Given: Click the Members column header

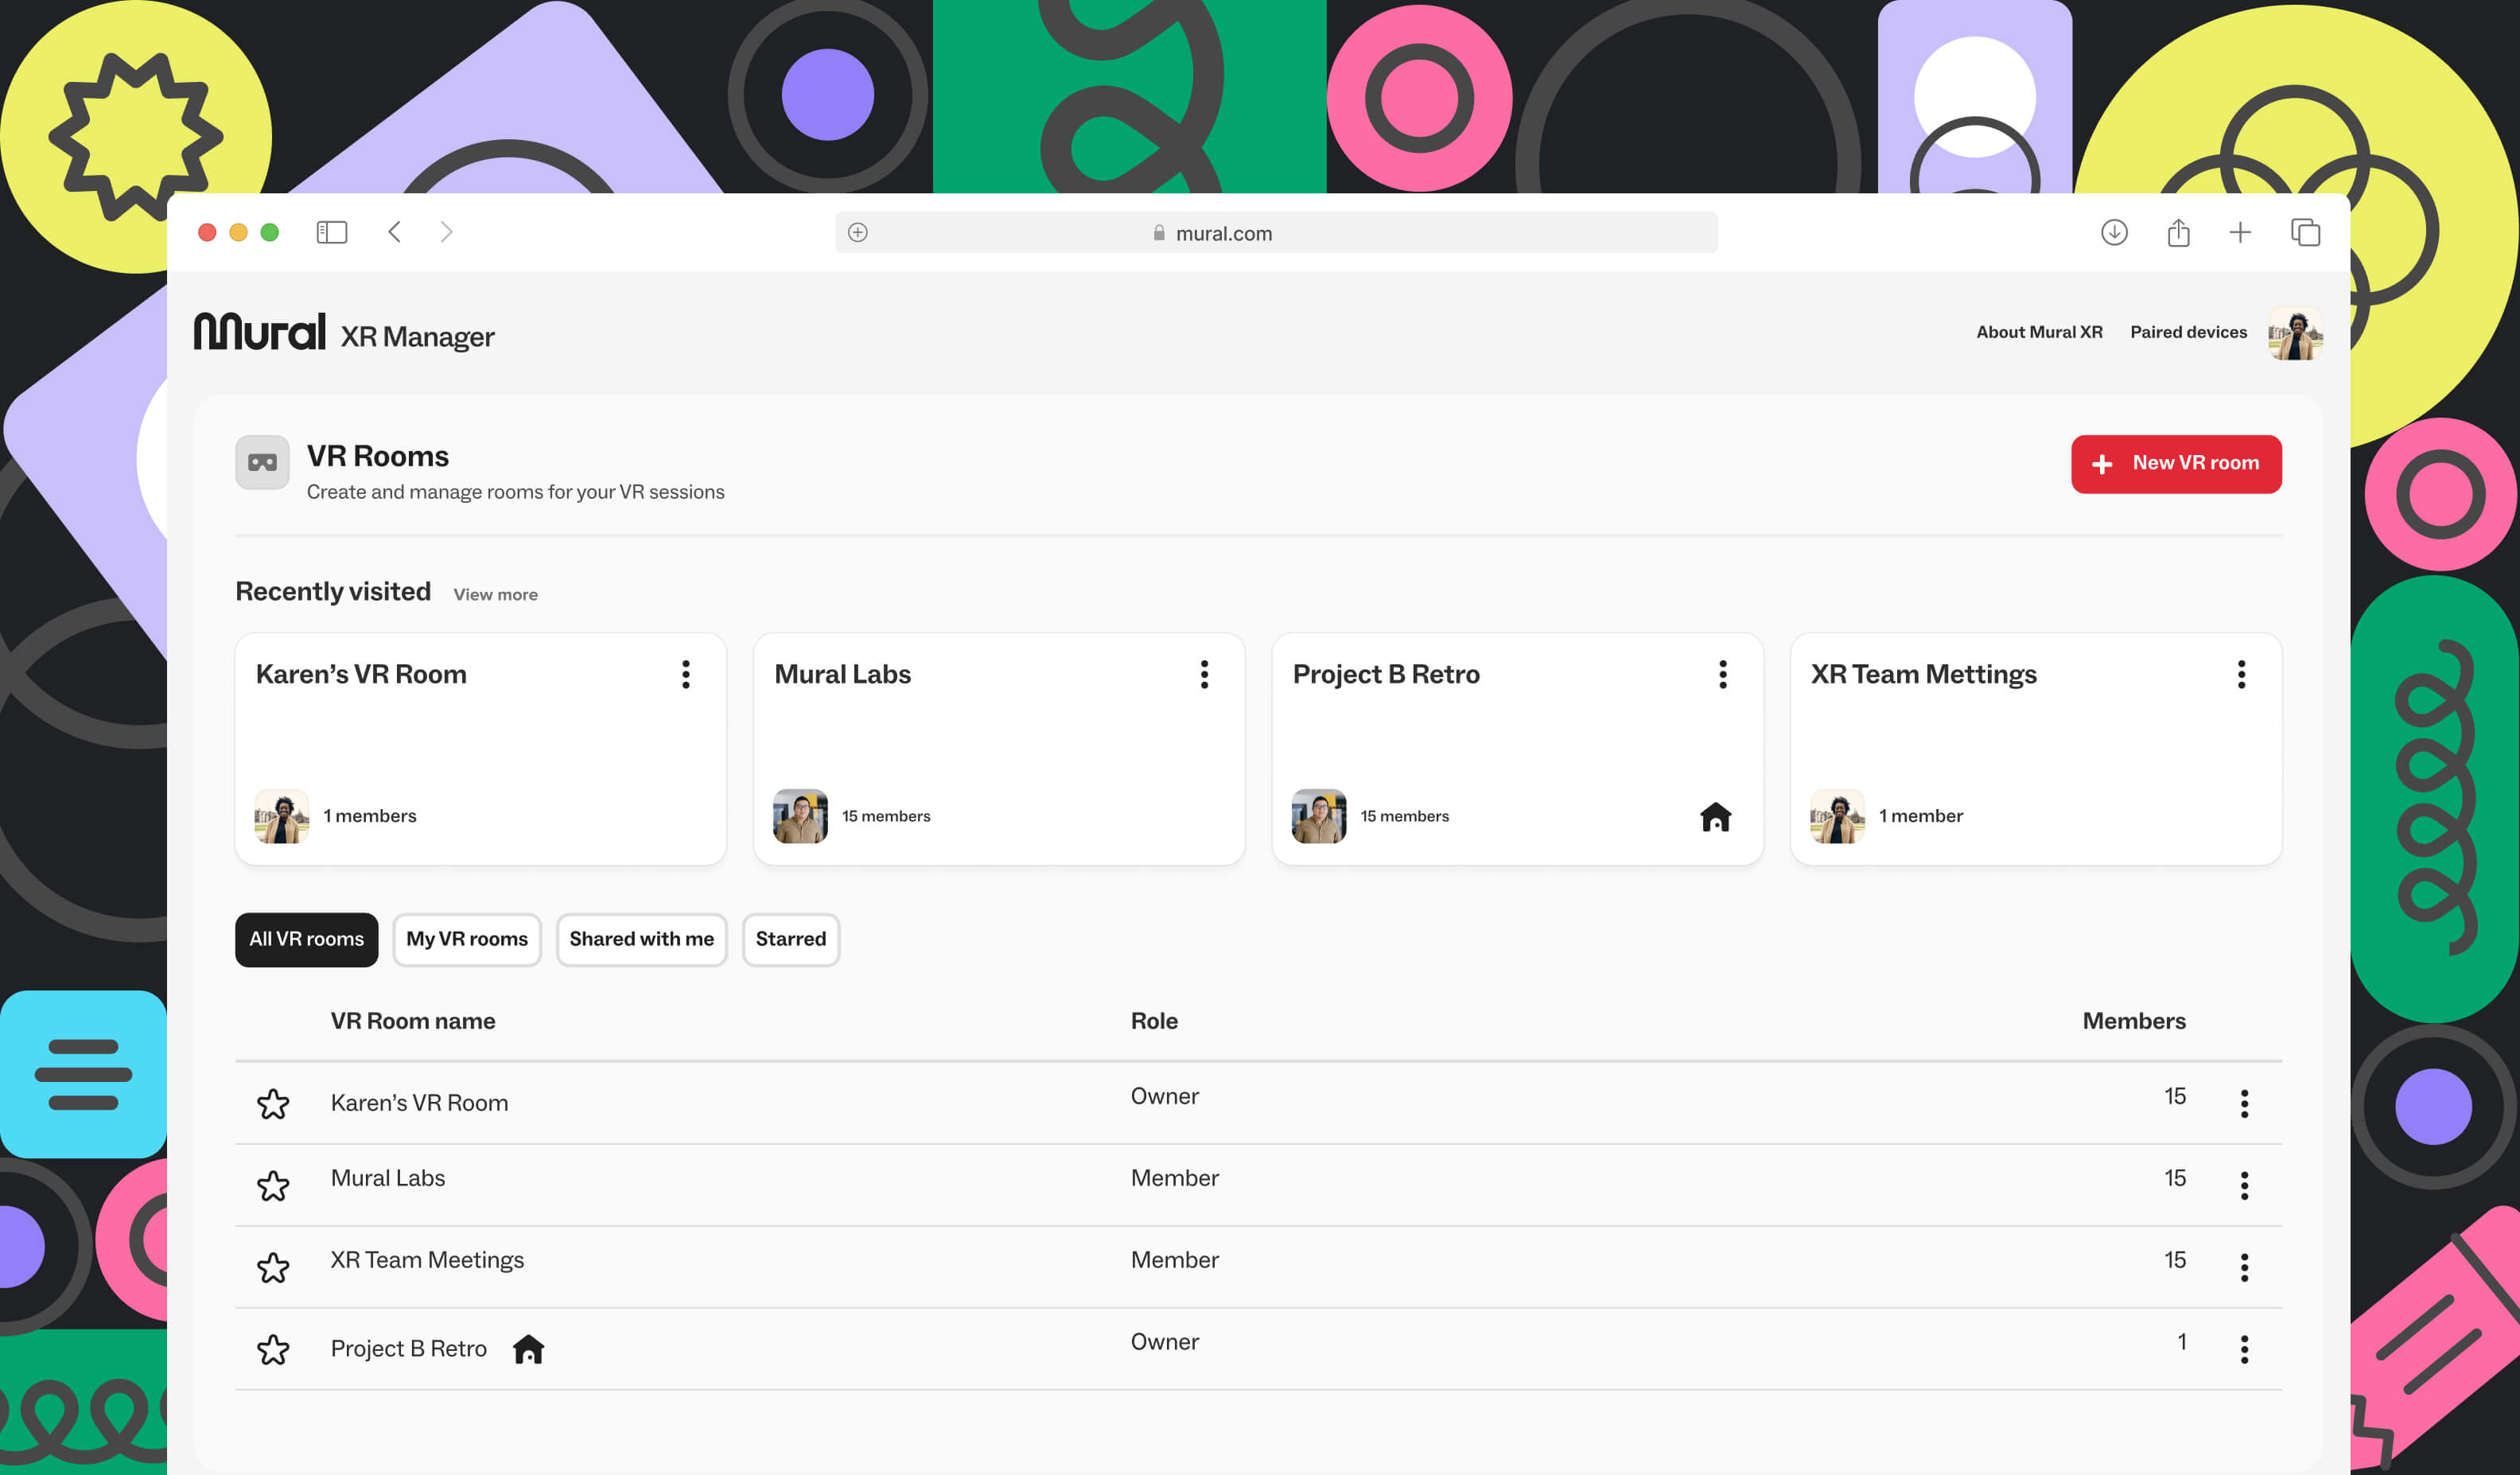Looking at the screenshot, I should point(2135,1021).
